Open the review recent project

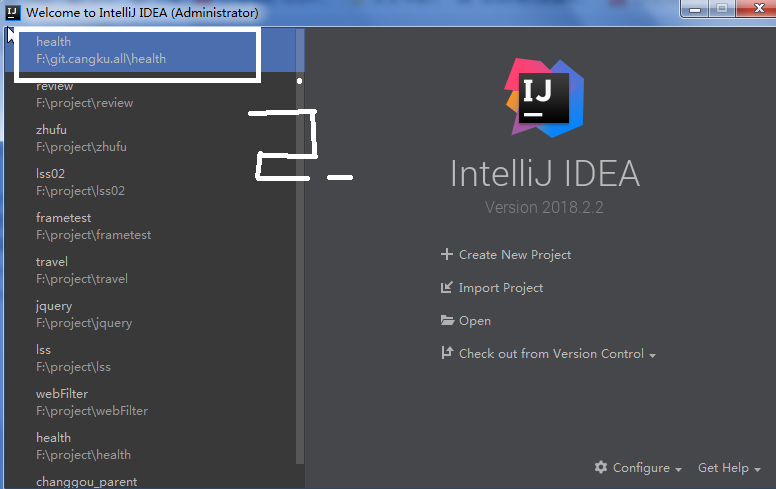pos(150,94)
